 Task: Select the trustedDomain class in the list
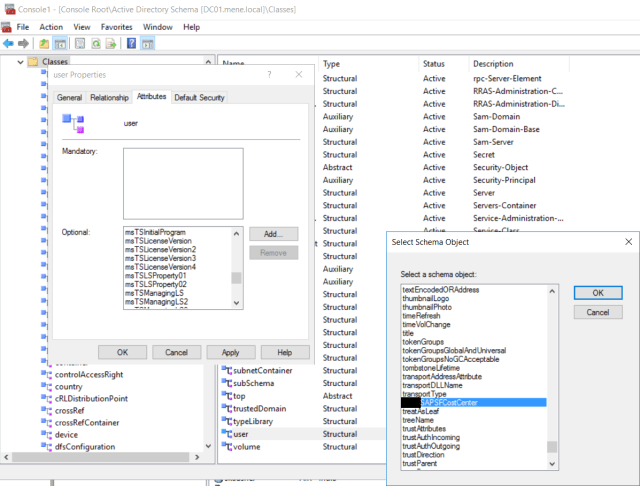point(258,408)
